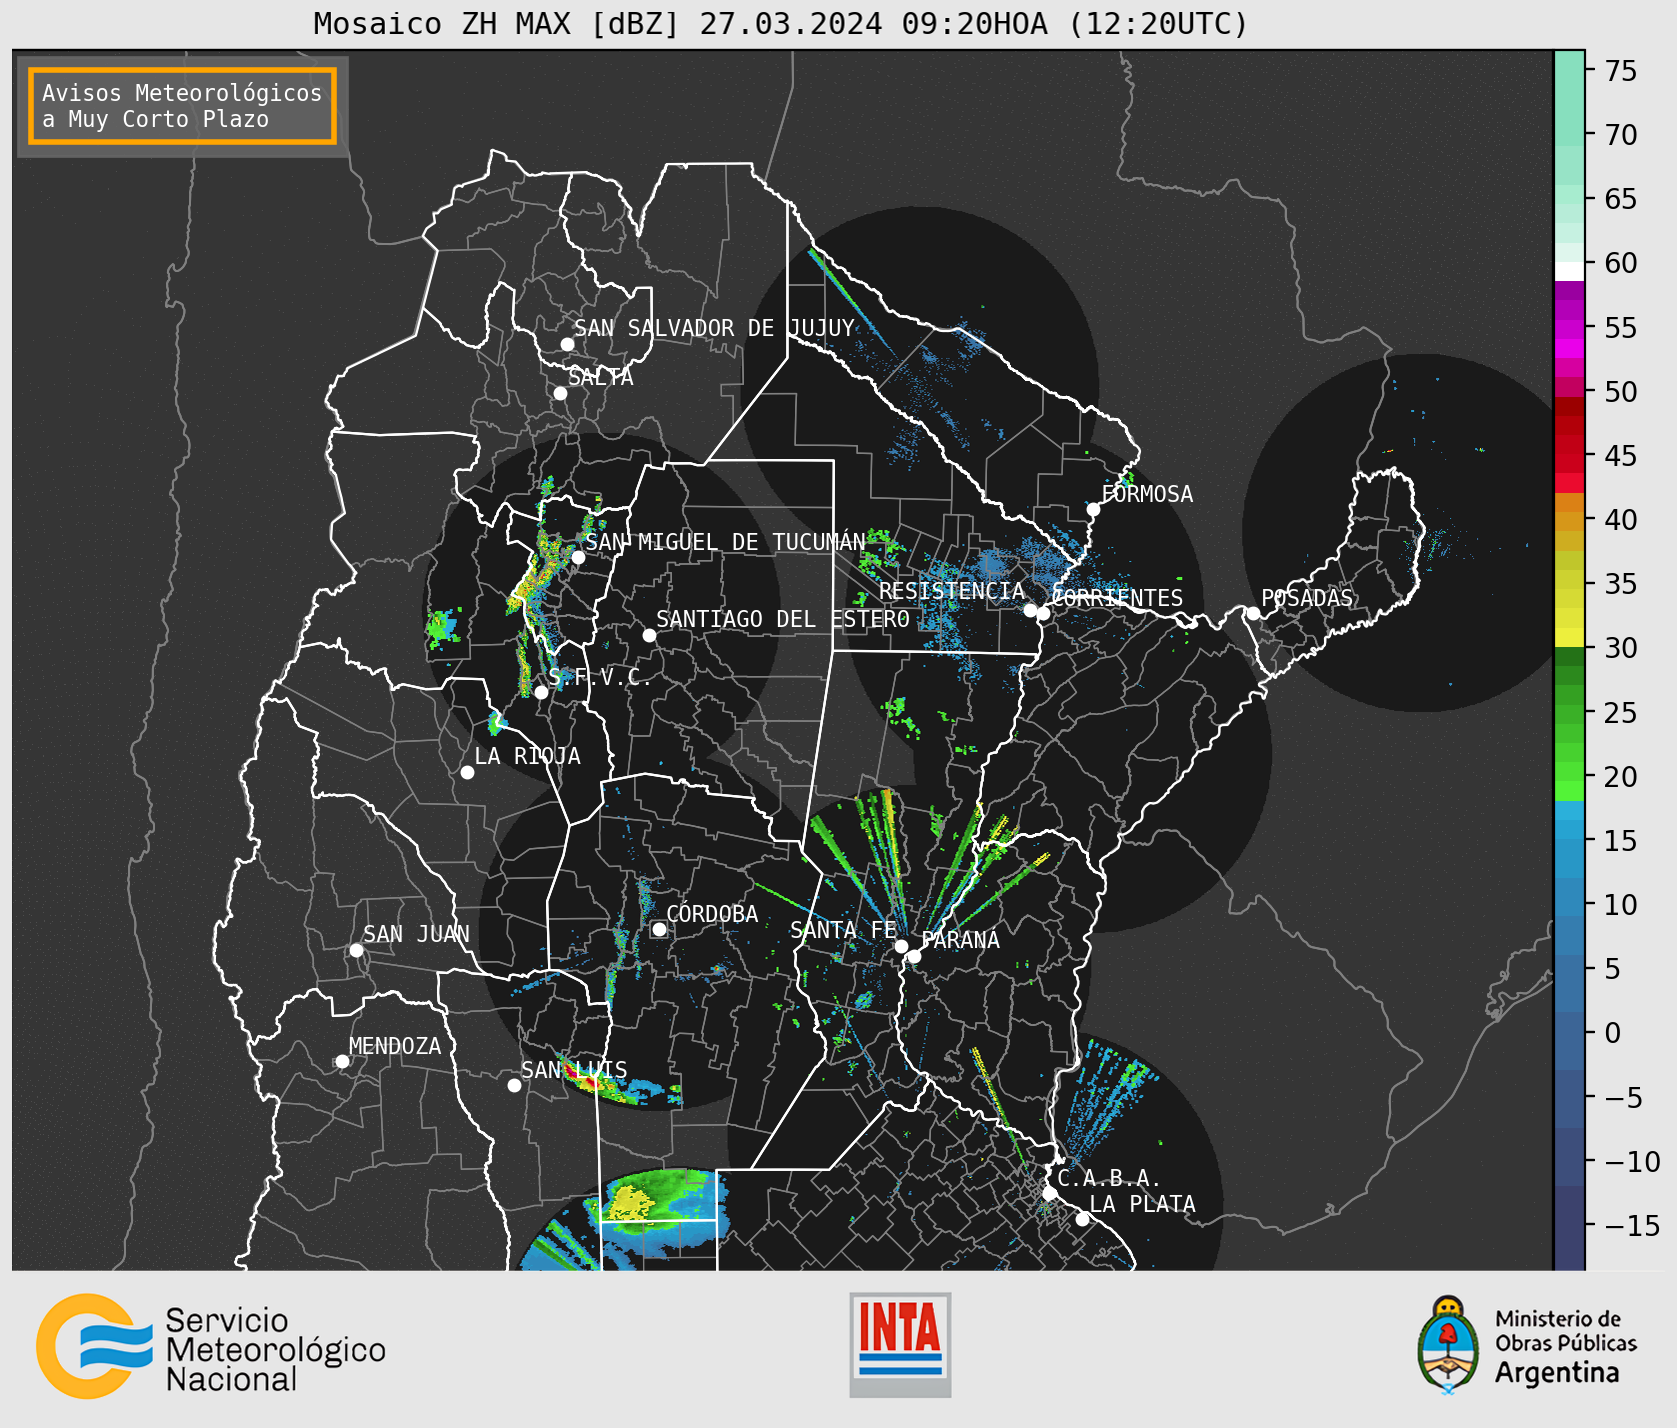Select the San Luis city marker
This screenshot has width=1677, height=1428.
514,1085
